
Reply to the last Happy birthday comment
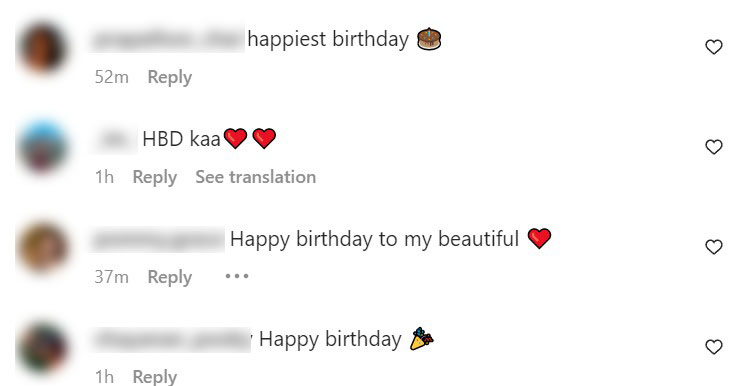155,377
